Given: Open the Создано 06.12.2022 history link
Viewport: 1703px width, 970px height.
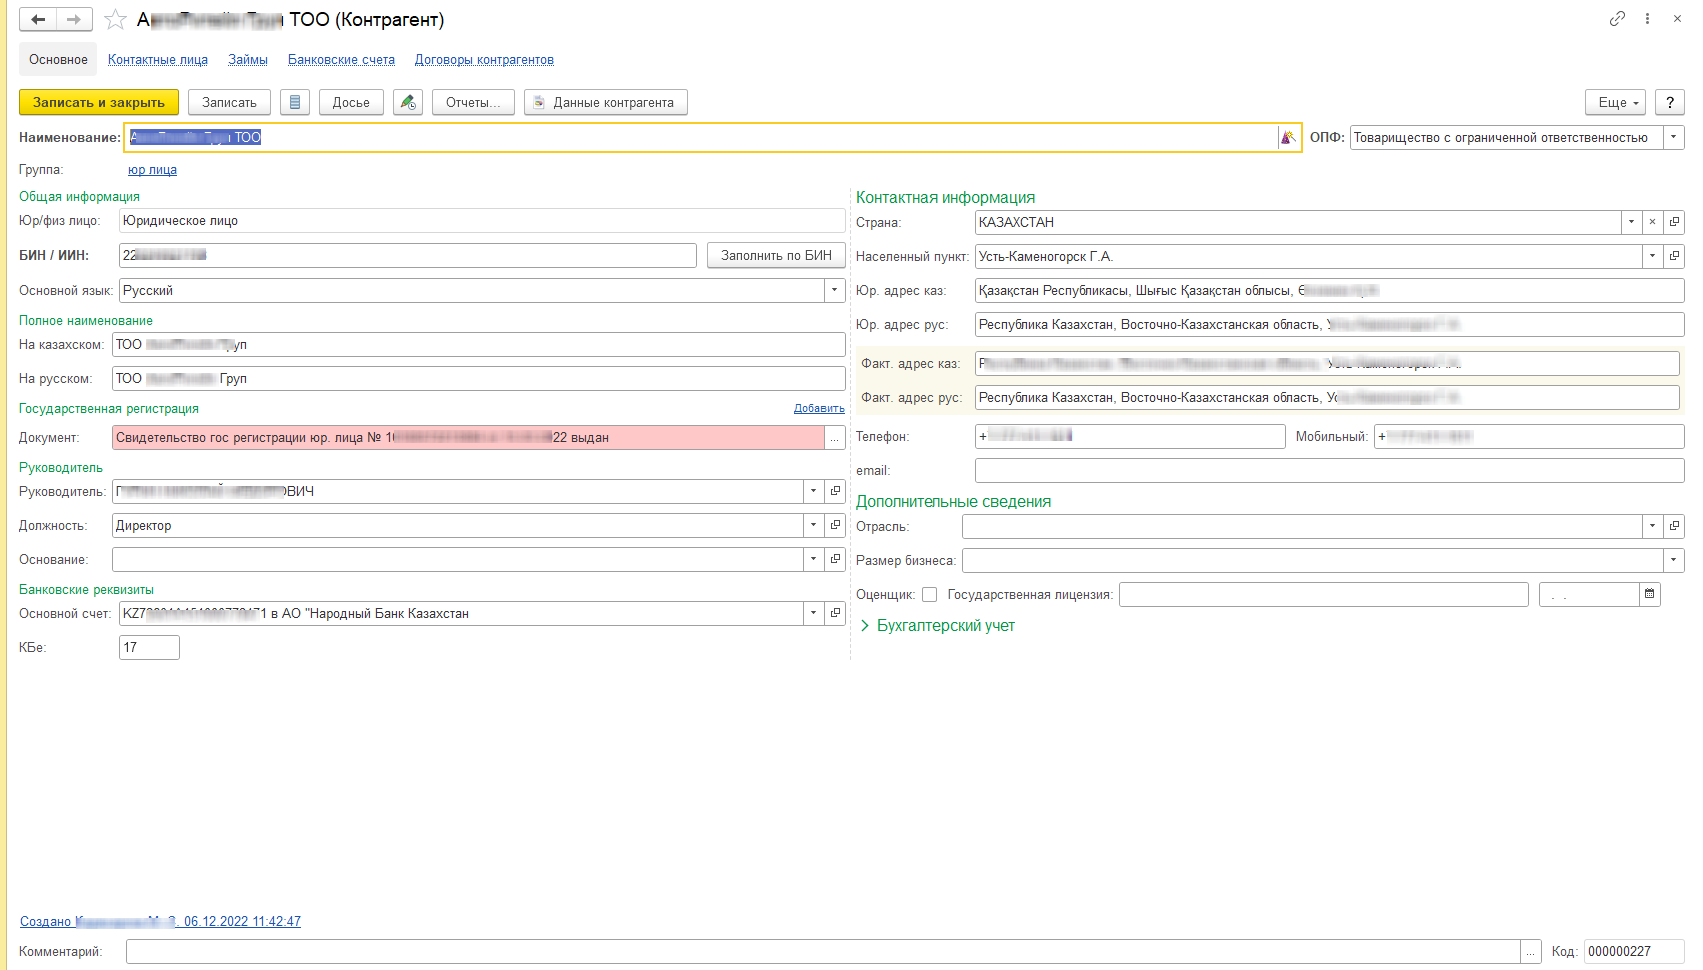Looking at the screenshot, I should click(160, 922).
